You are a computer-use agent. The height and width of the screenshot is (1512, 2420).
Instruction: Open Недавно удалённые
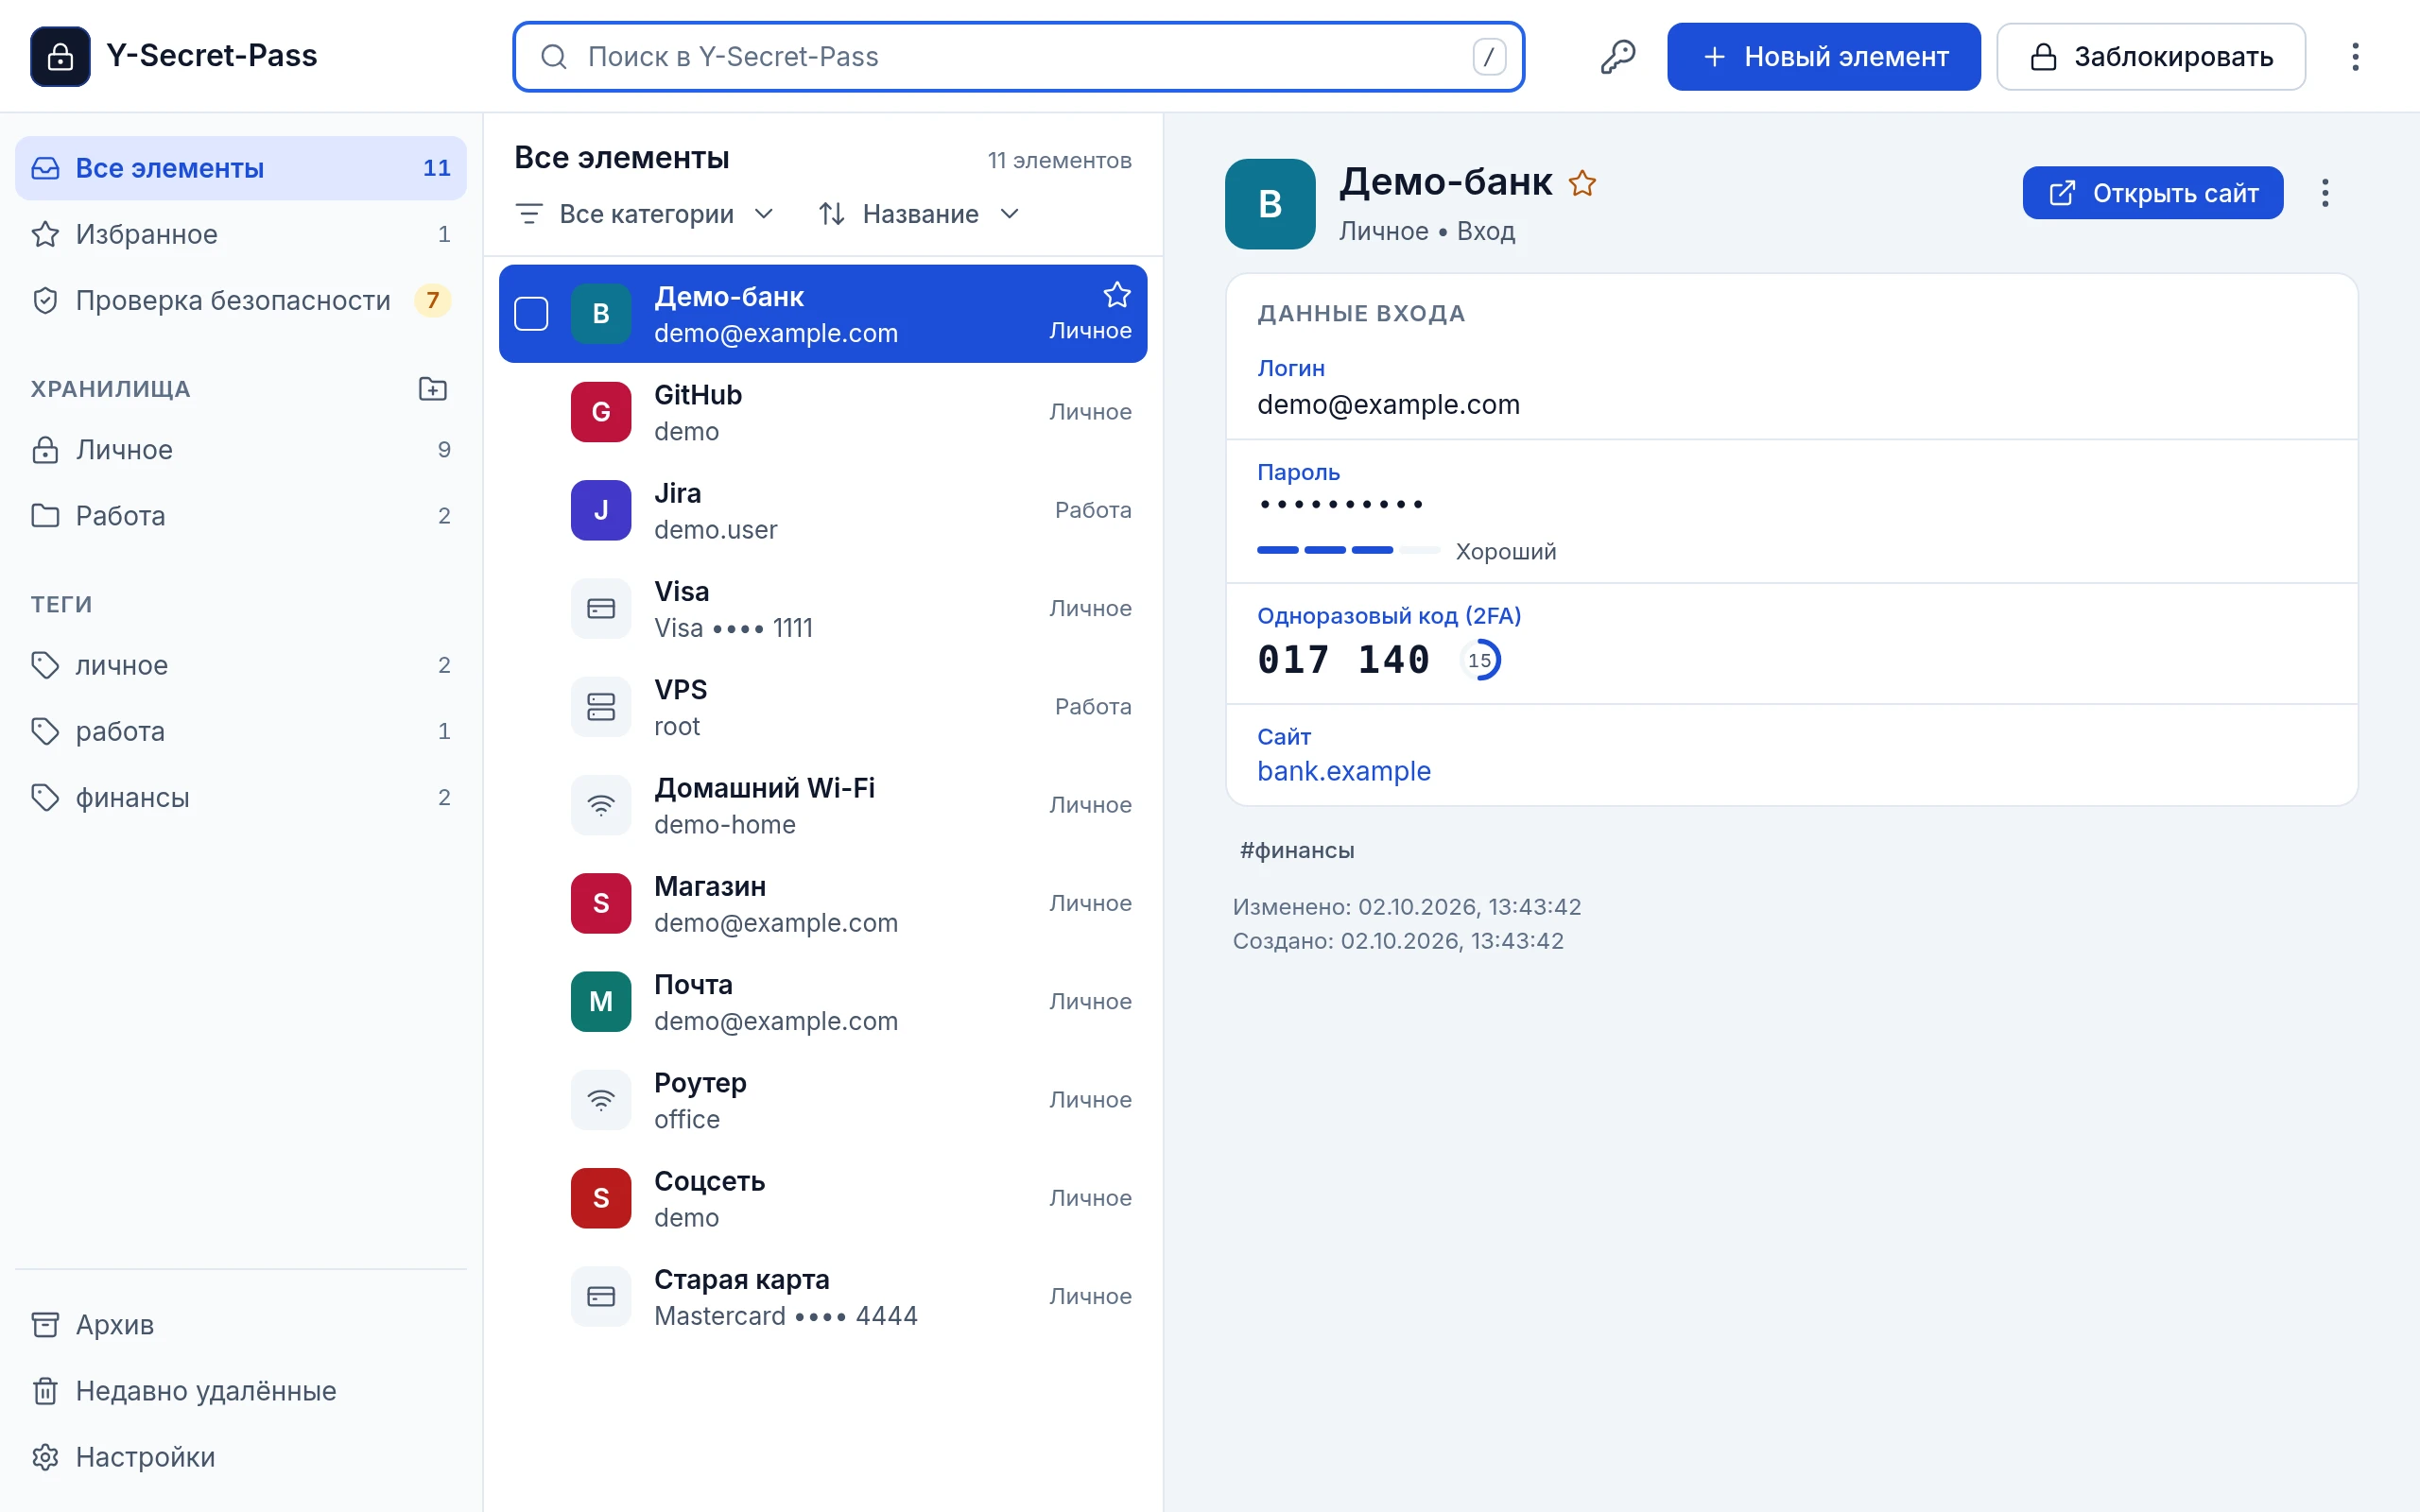pyautogui.click(x=241, y=1391)
